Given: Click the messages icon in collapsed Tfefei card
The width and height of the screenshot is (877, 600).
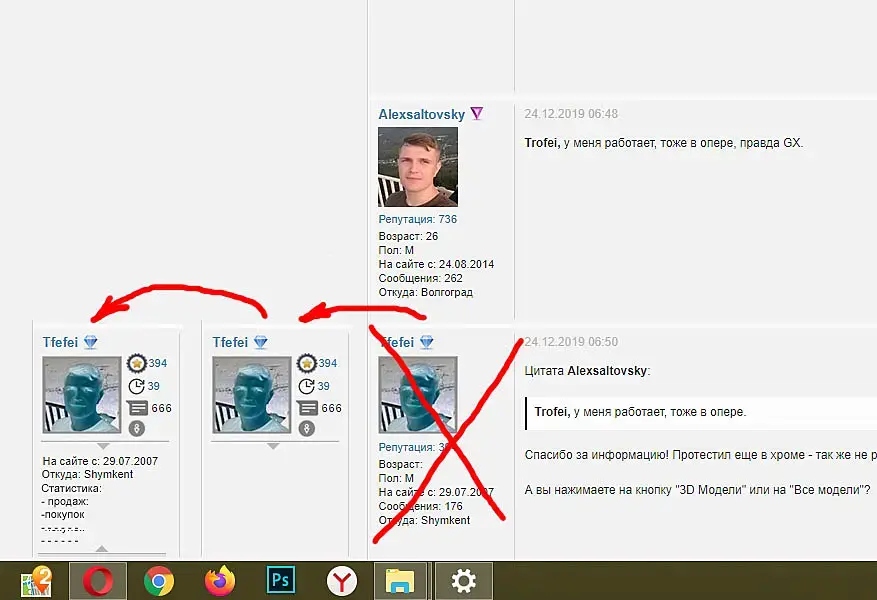Looking at the screenshot, I should pyautogui.click(x=307, y=408).
